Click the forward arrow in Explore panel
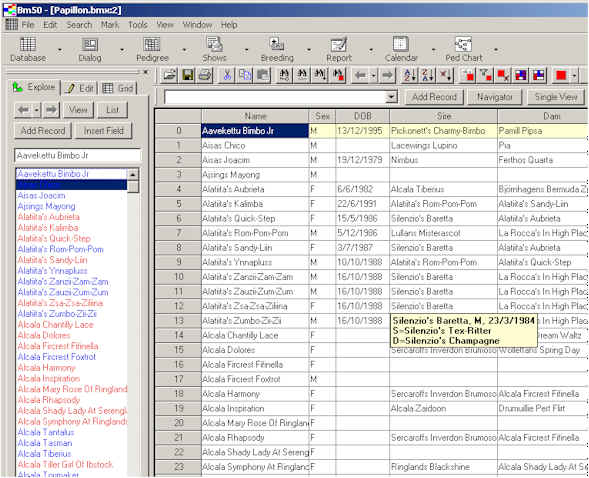The width and height of the screenshot is (589, 478). coord(51,110)
